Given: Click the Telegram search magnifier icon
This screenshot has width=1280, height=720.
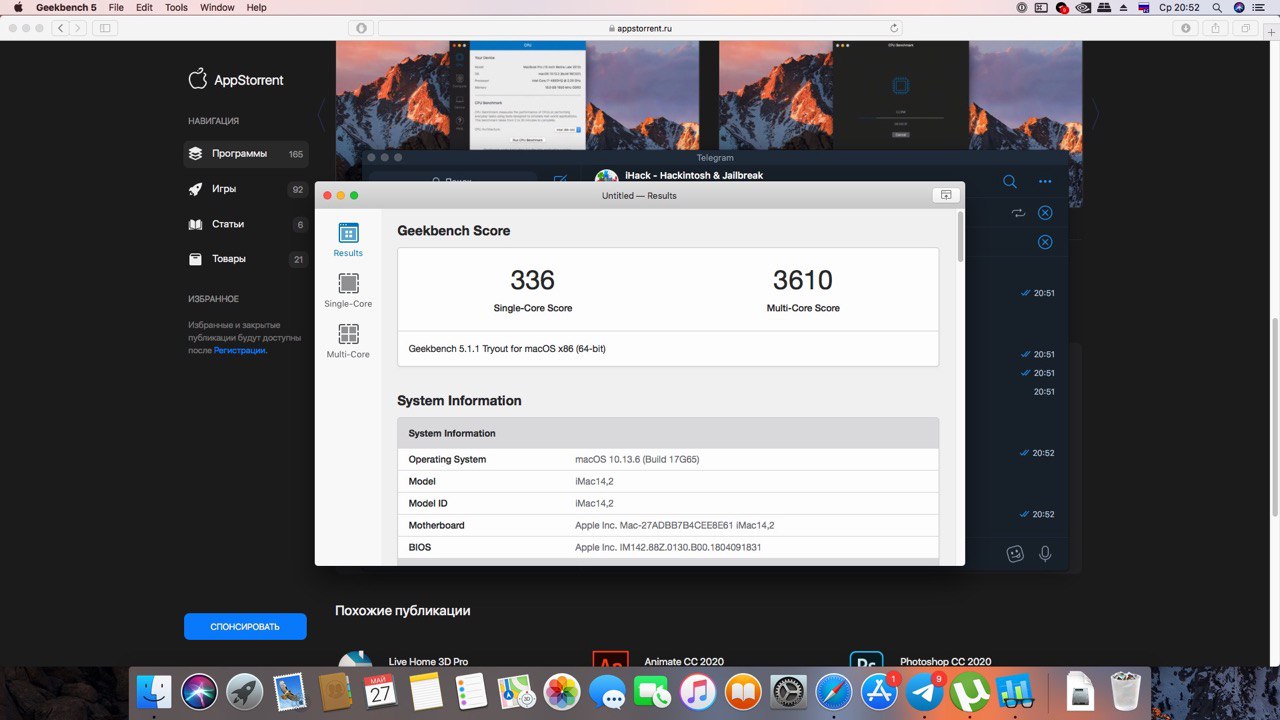Looking at the screenshot, I should tap(1010, 181).
